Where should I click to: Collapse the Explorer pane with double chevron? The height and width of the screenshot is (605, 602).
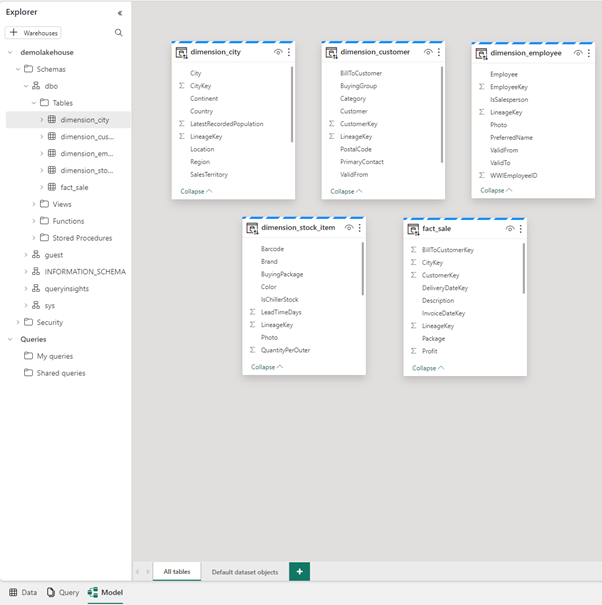(x=120, y=13)
